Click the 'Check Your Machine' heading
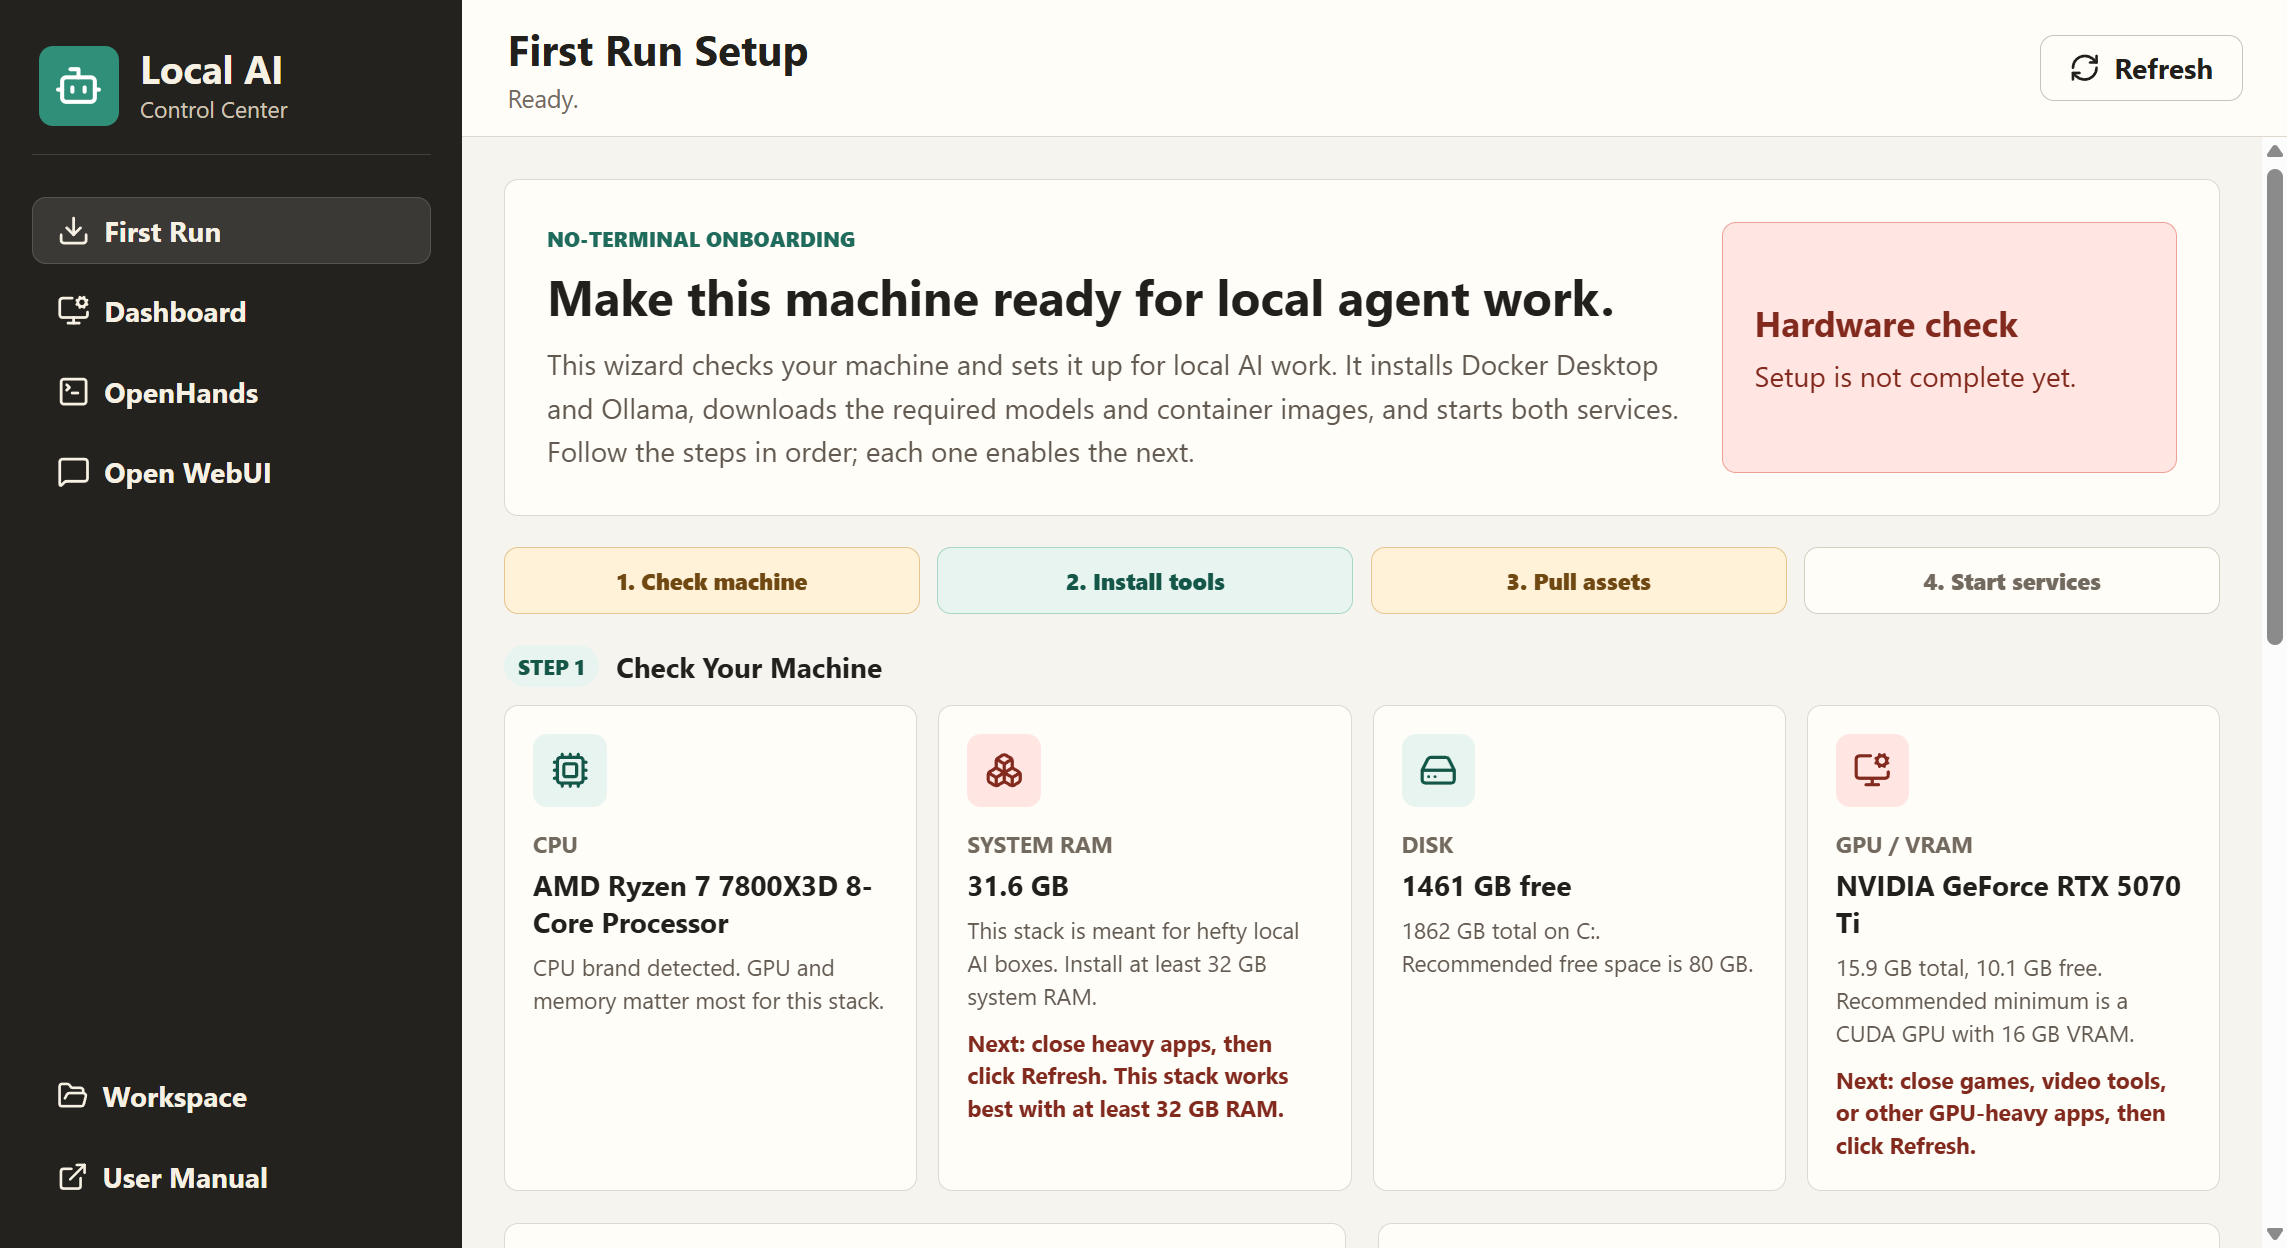Viewport: 2287px width, 1248px height. pyautogui.click(x=749, y=668)
